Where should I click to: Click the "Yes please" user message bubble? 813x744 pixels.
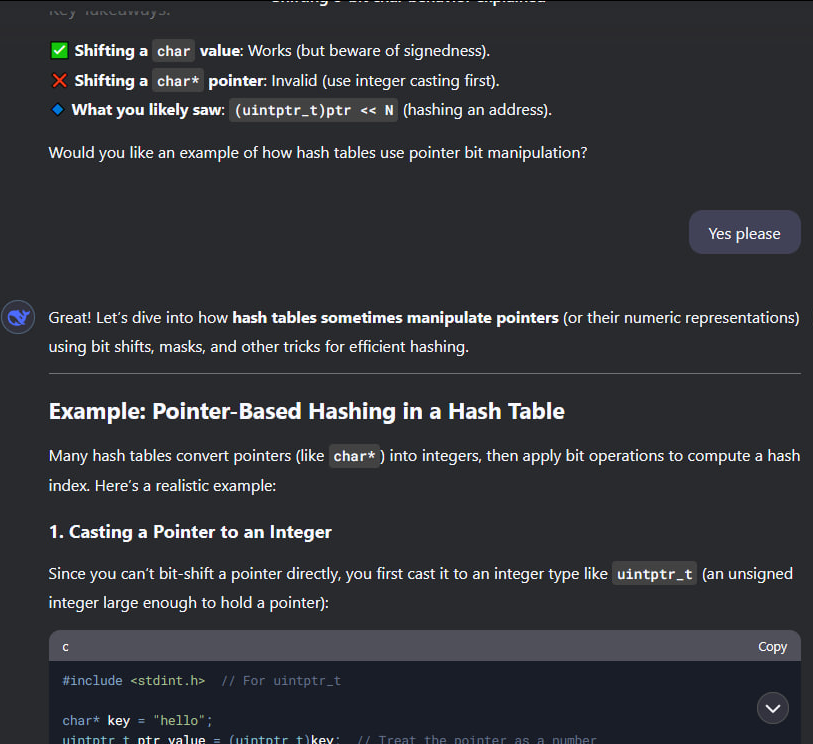coord(744,233)
